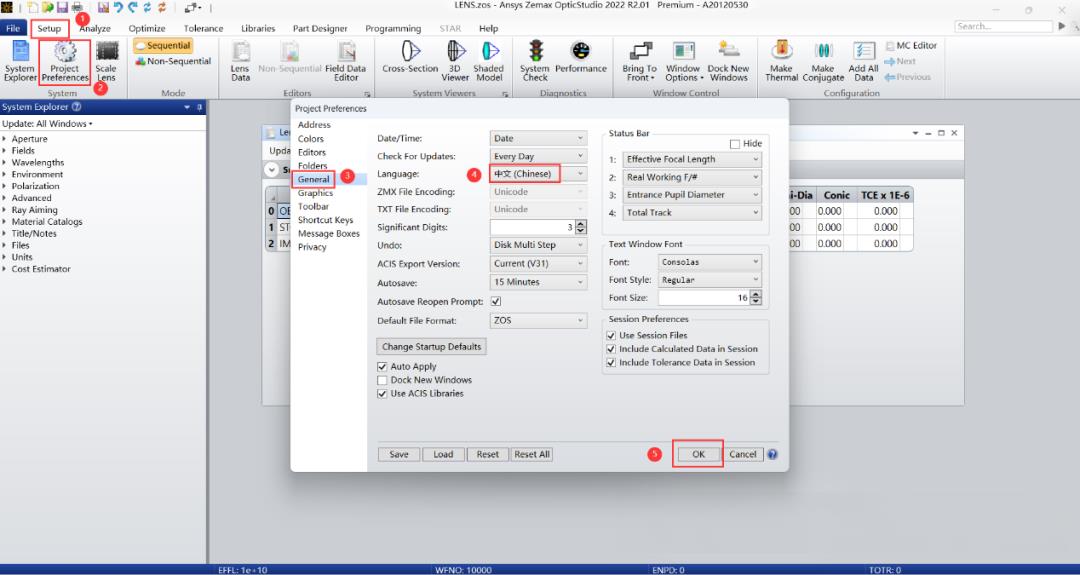Click the Save icon in quick access toolbar

(x=62, y=8)
